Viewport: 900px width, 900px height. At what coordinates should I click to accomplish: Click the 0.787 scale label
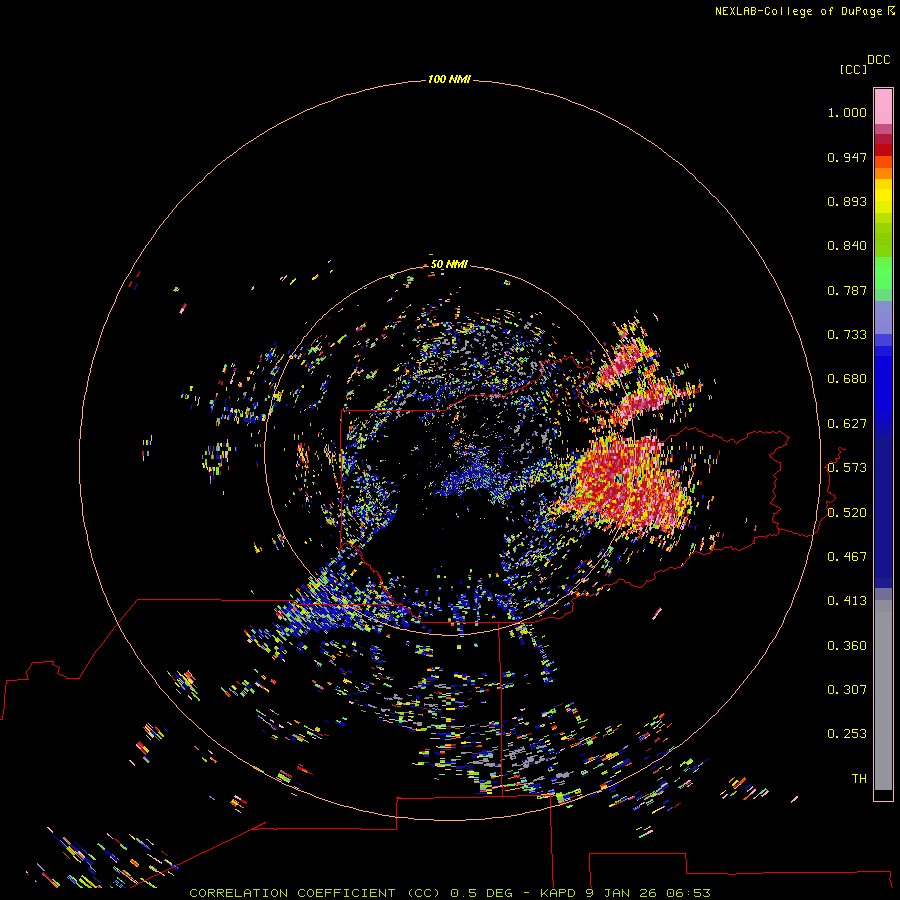pyautogui.click(x=847, y=290)
